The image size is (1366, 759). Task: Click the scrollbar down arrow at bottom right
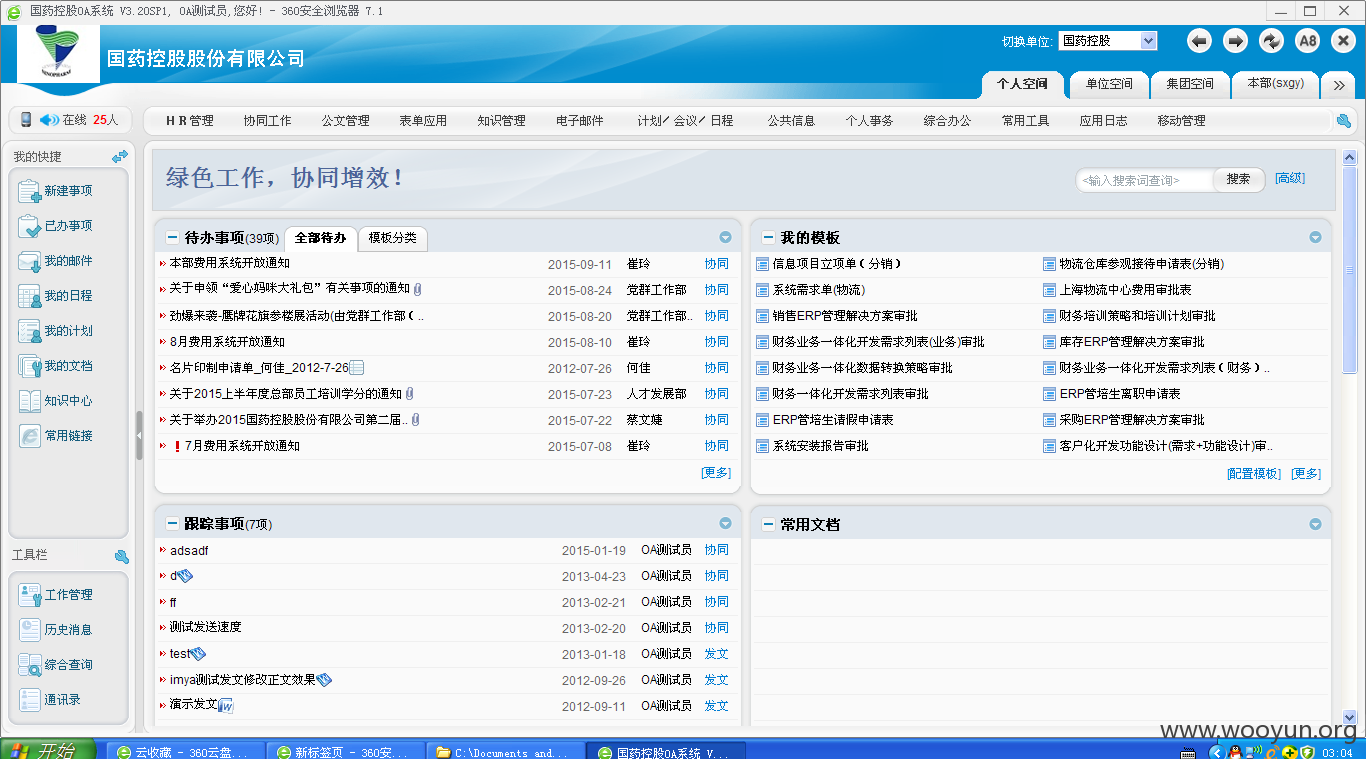(x=1349, y=718)
